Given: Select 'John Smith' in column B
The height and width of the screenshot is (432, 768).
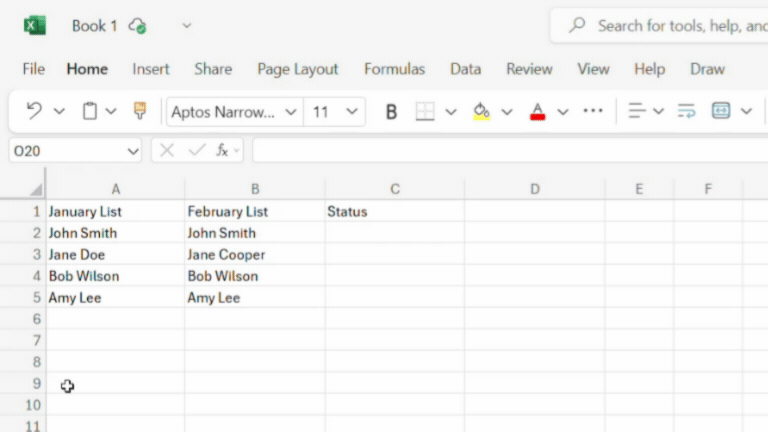Looking at the screenshot, I should tap(255, 233).
